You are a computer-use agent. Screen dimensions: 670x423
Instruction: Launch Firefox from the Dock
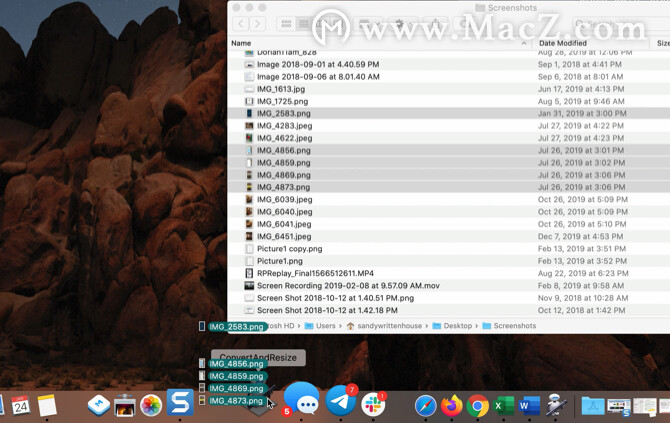[x=452, y=405]
